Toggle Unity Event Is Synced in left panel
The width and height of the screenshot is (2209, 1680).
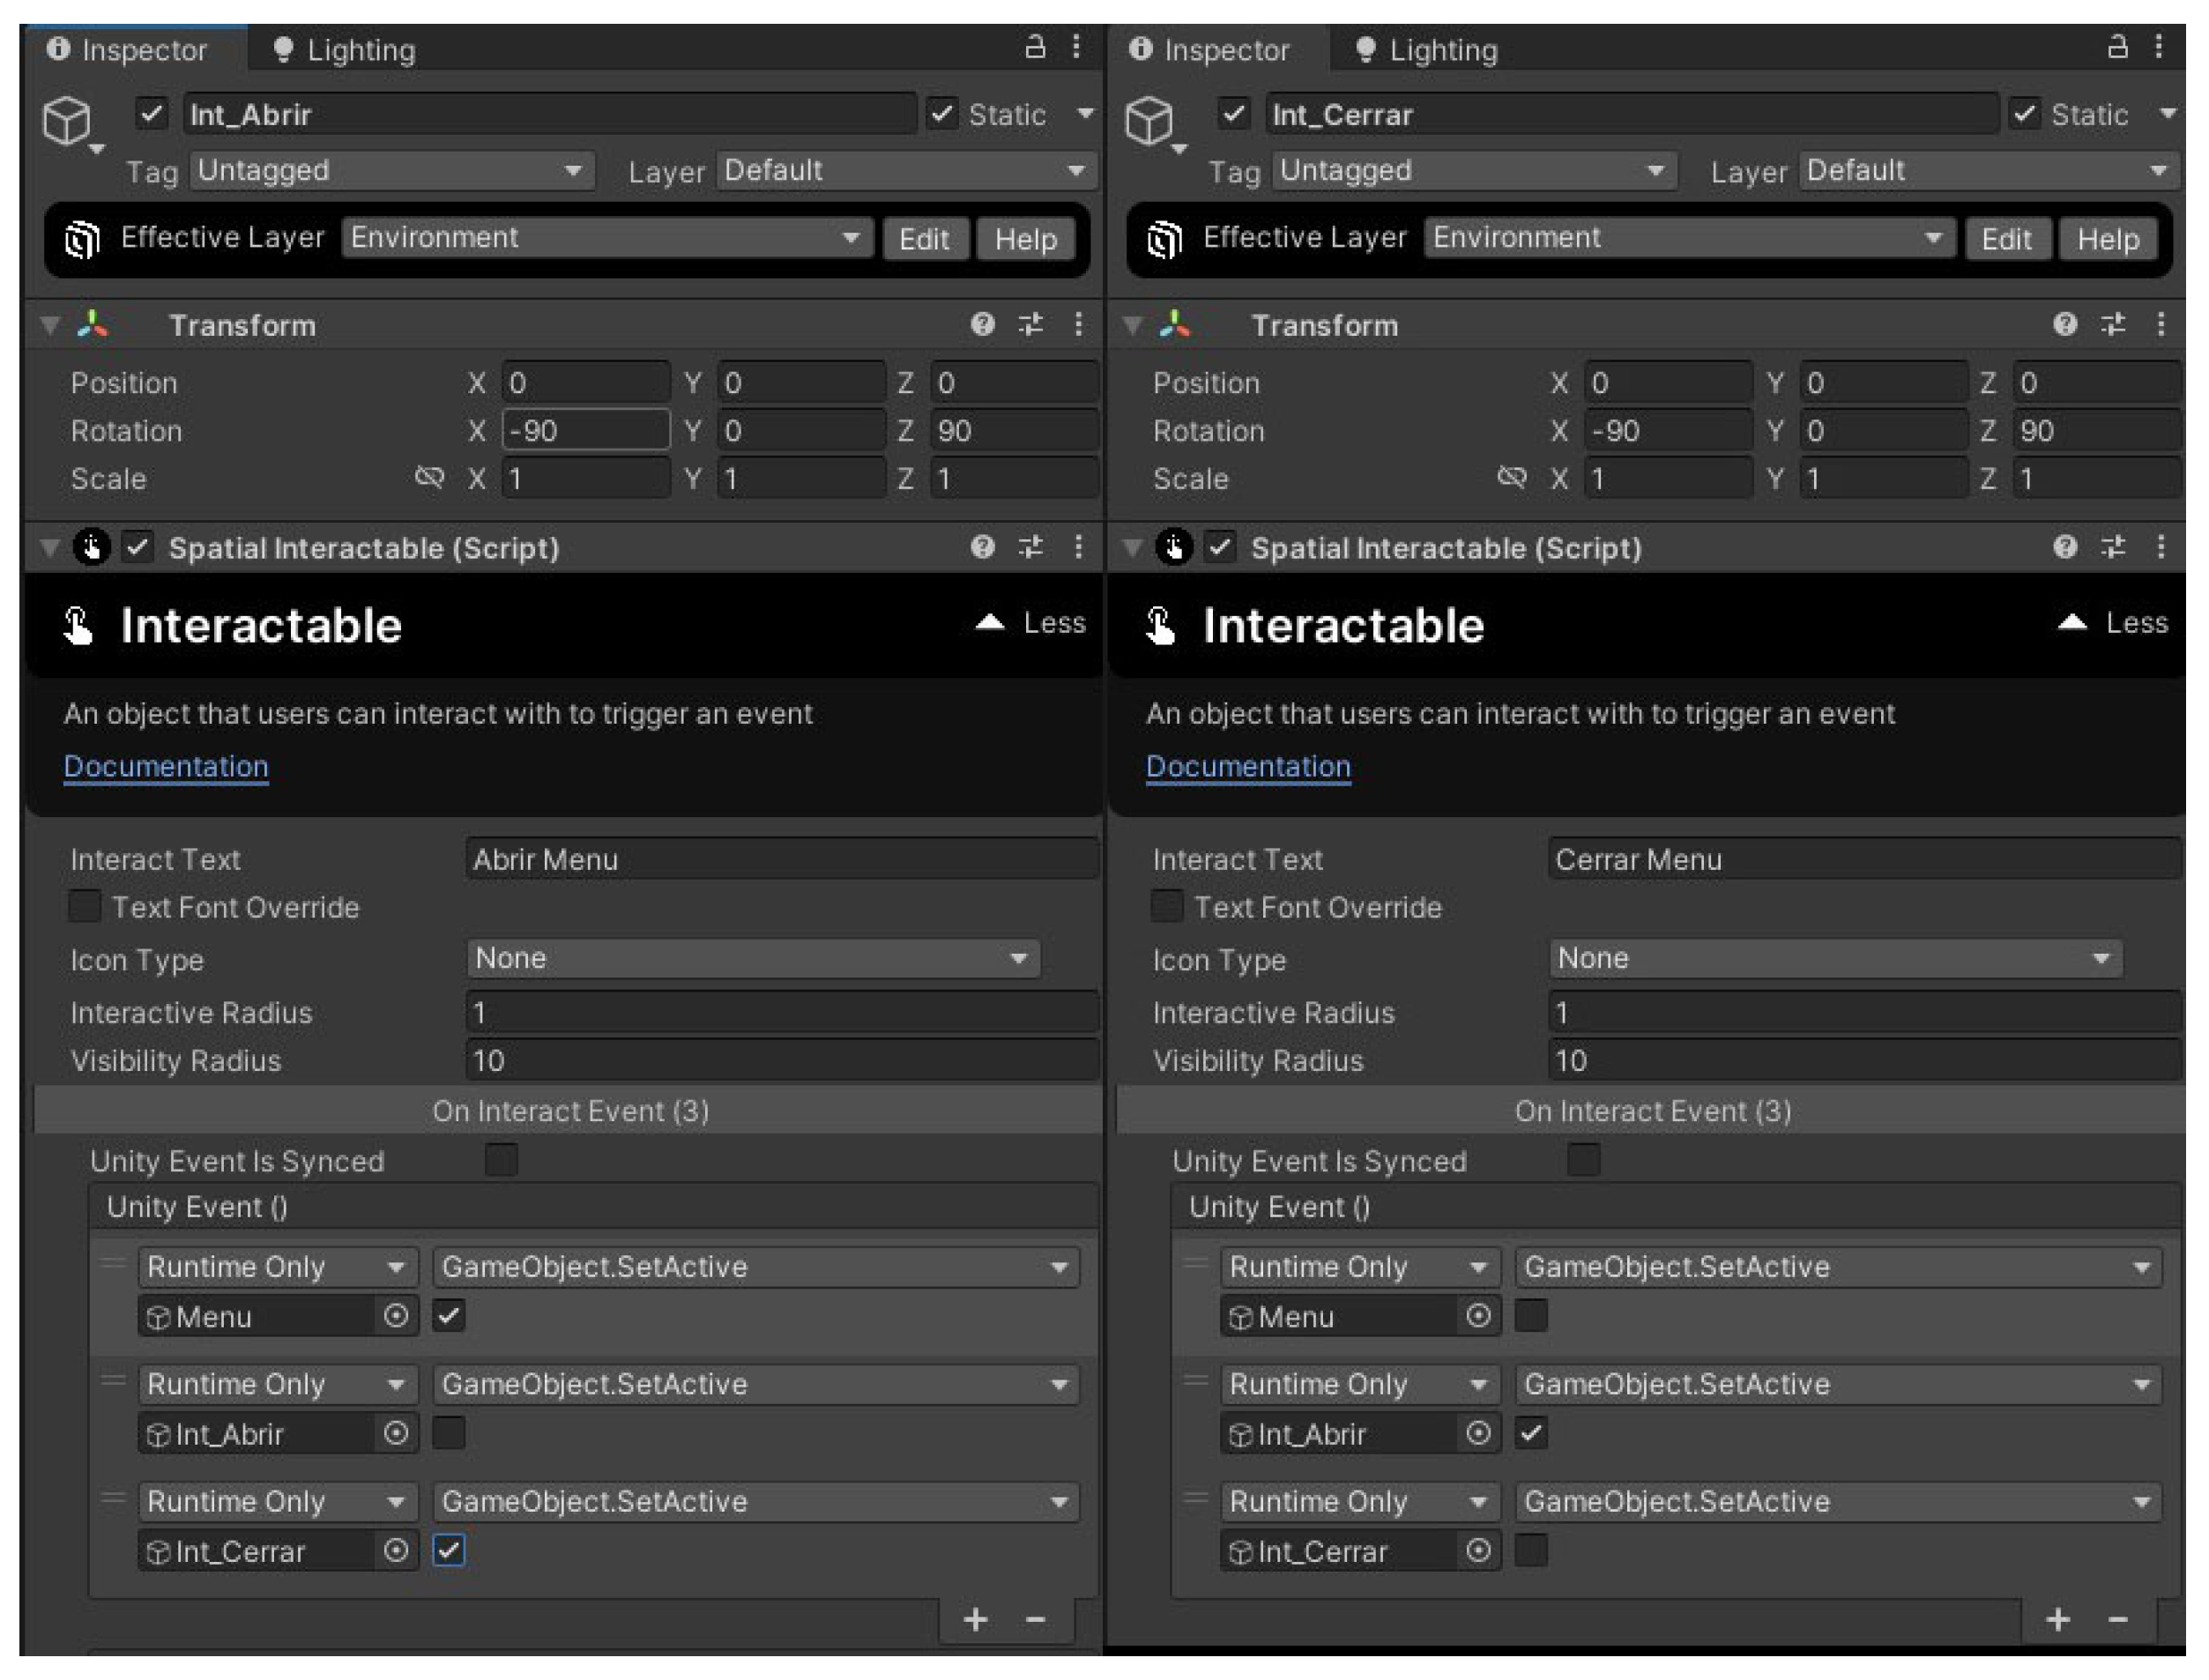[x=501, y=1160]
